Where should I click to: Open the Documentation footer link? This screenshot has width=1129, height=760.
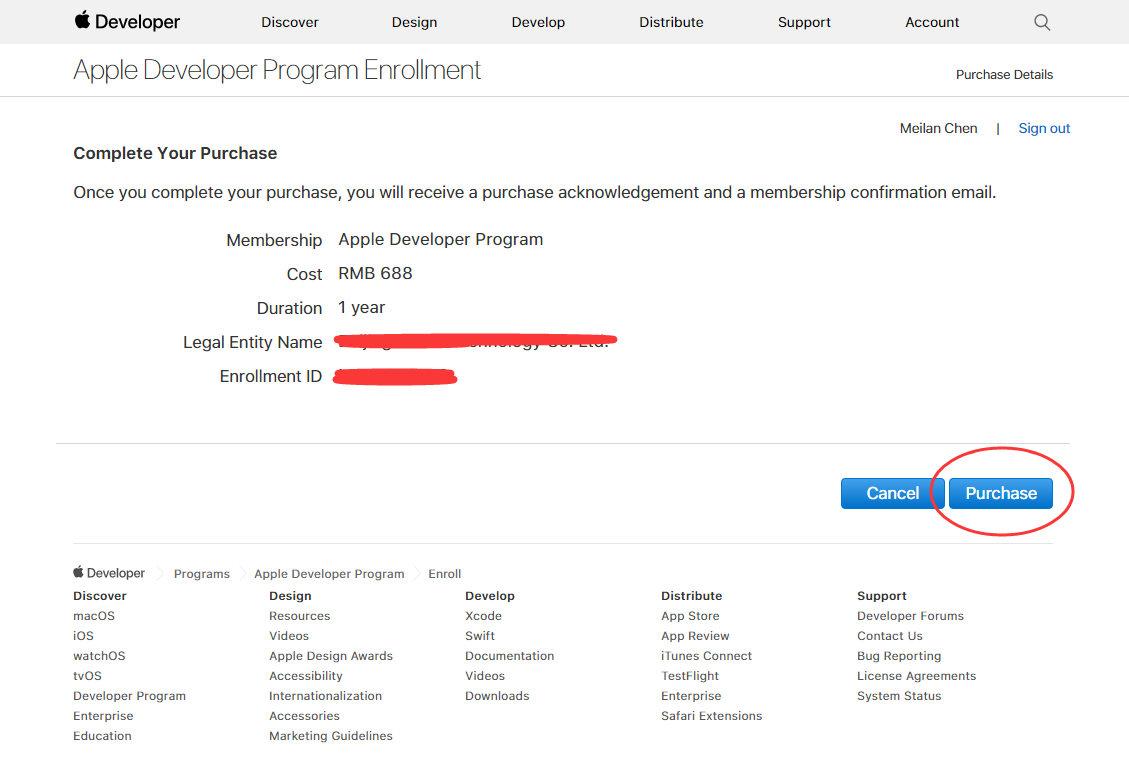pos(510,656)
